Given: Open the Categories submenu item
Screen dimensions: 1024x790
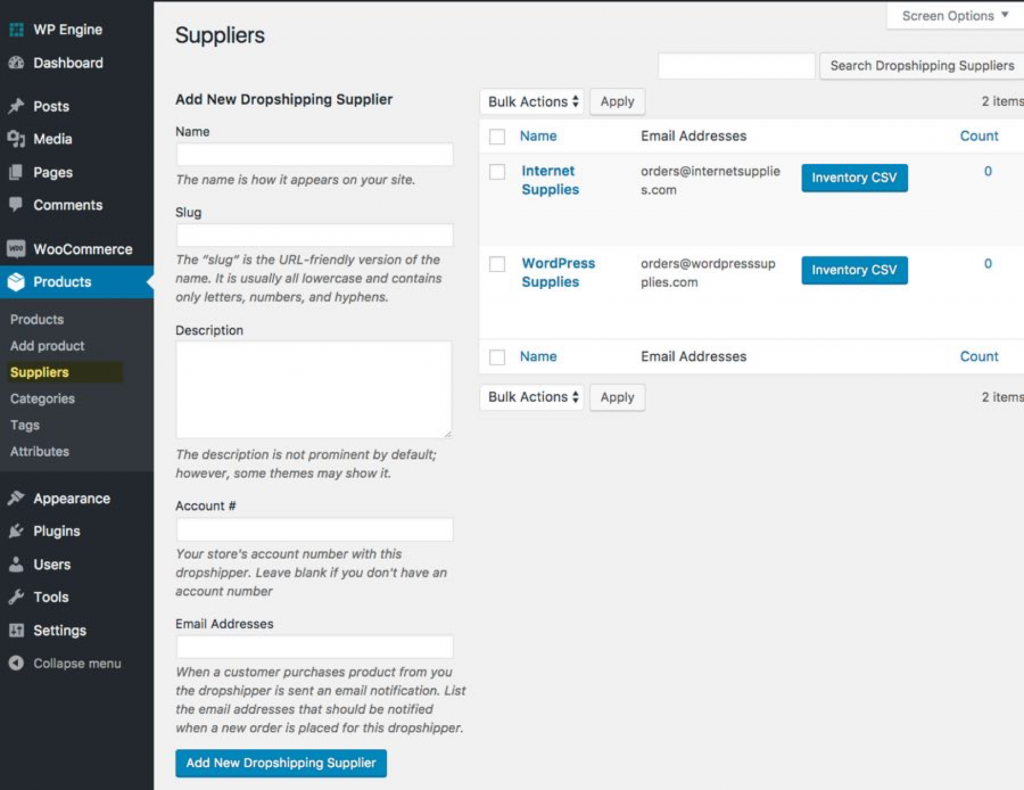Looking at the screenshot, I should (42, 398).
